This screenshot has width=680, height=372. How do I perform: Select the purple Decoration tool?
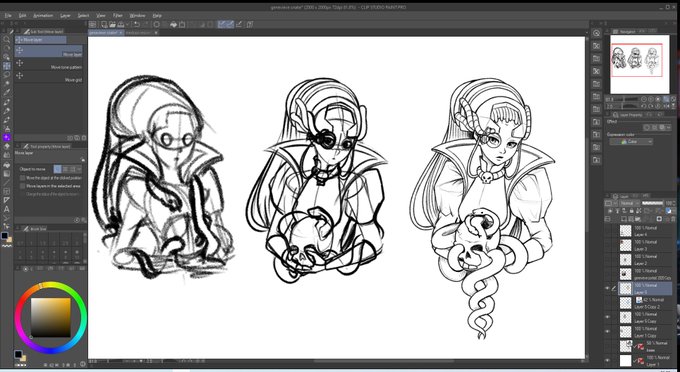click(7, 137)
